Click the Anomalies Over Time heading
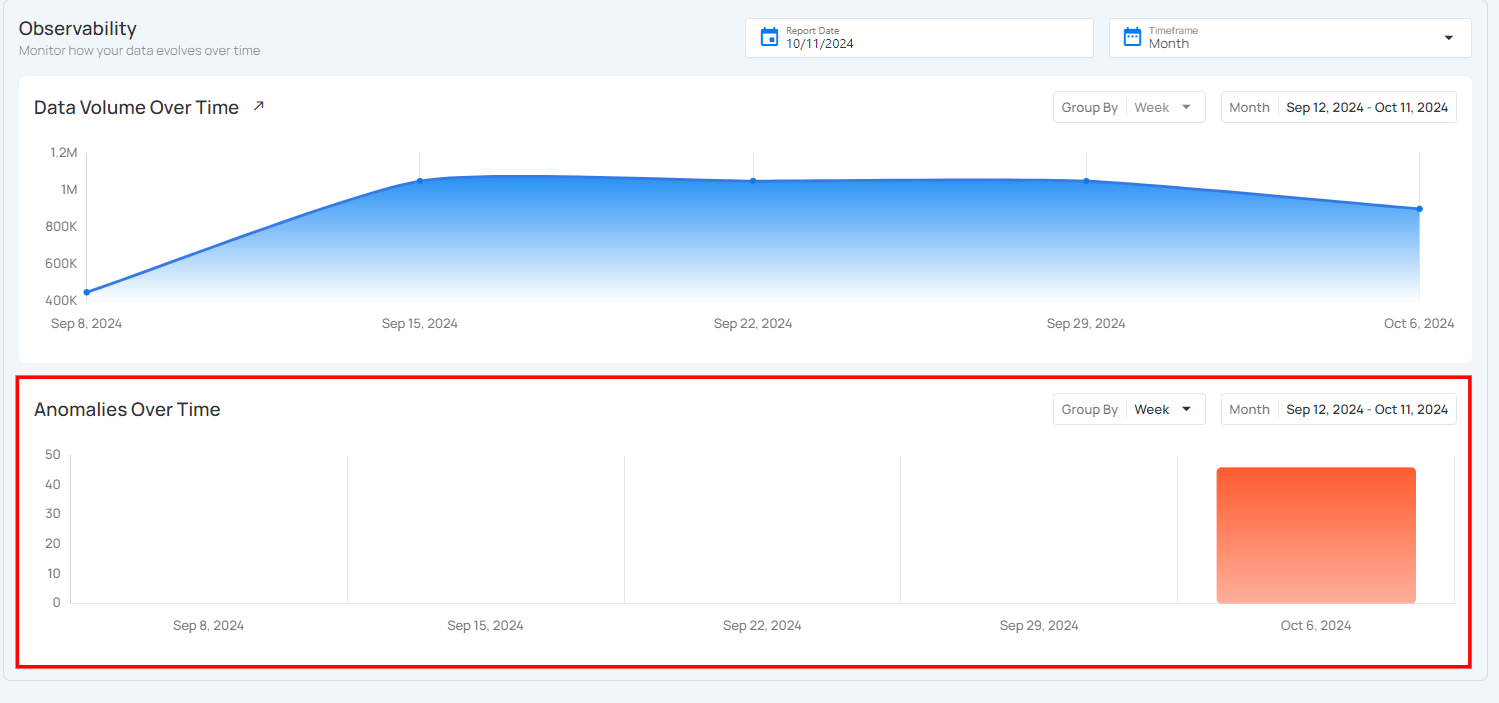1499x703 pixels. coord(127,409)
